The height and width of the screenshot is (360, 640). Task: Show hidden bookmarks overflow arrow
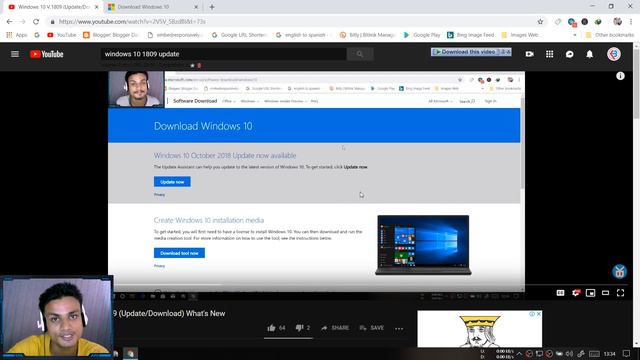point(575,35)
